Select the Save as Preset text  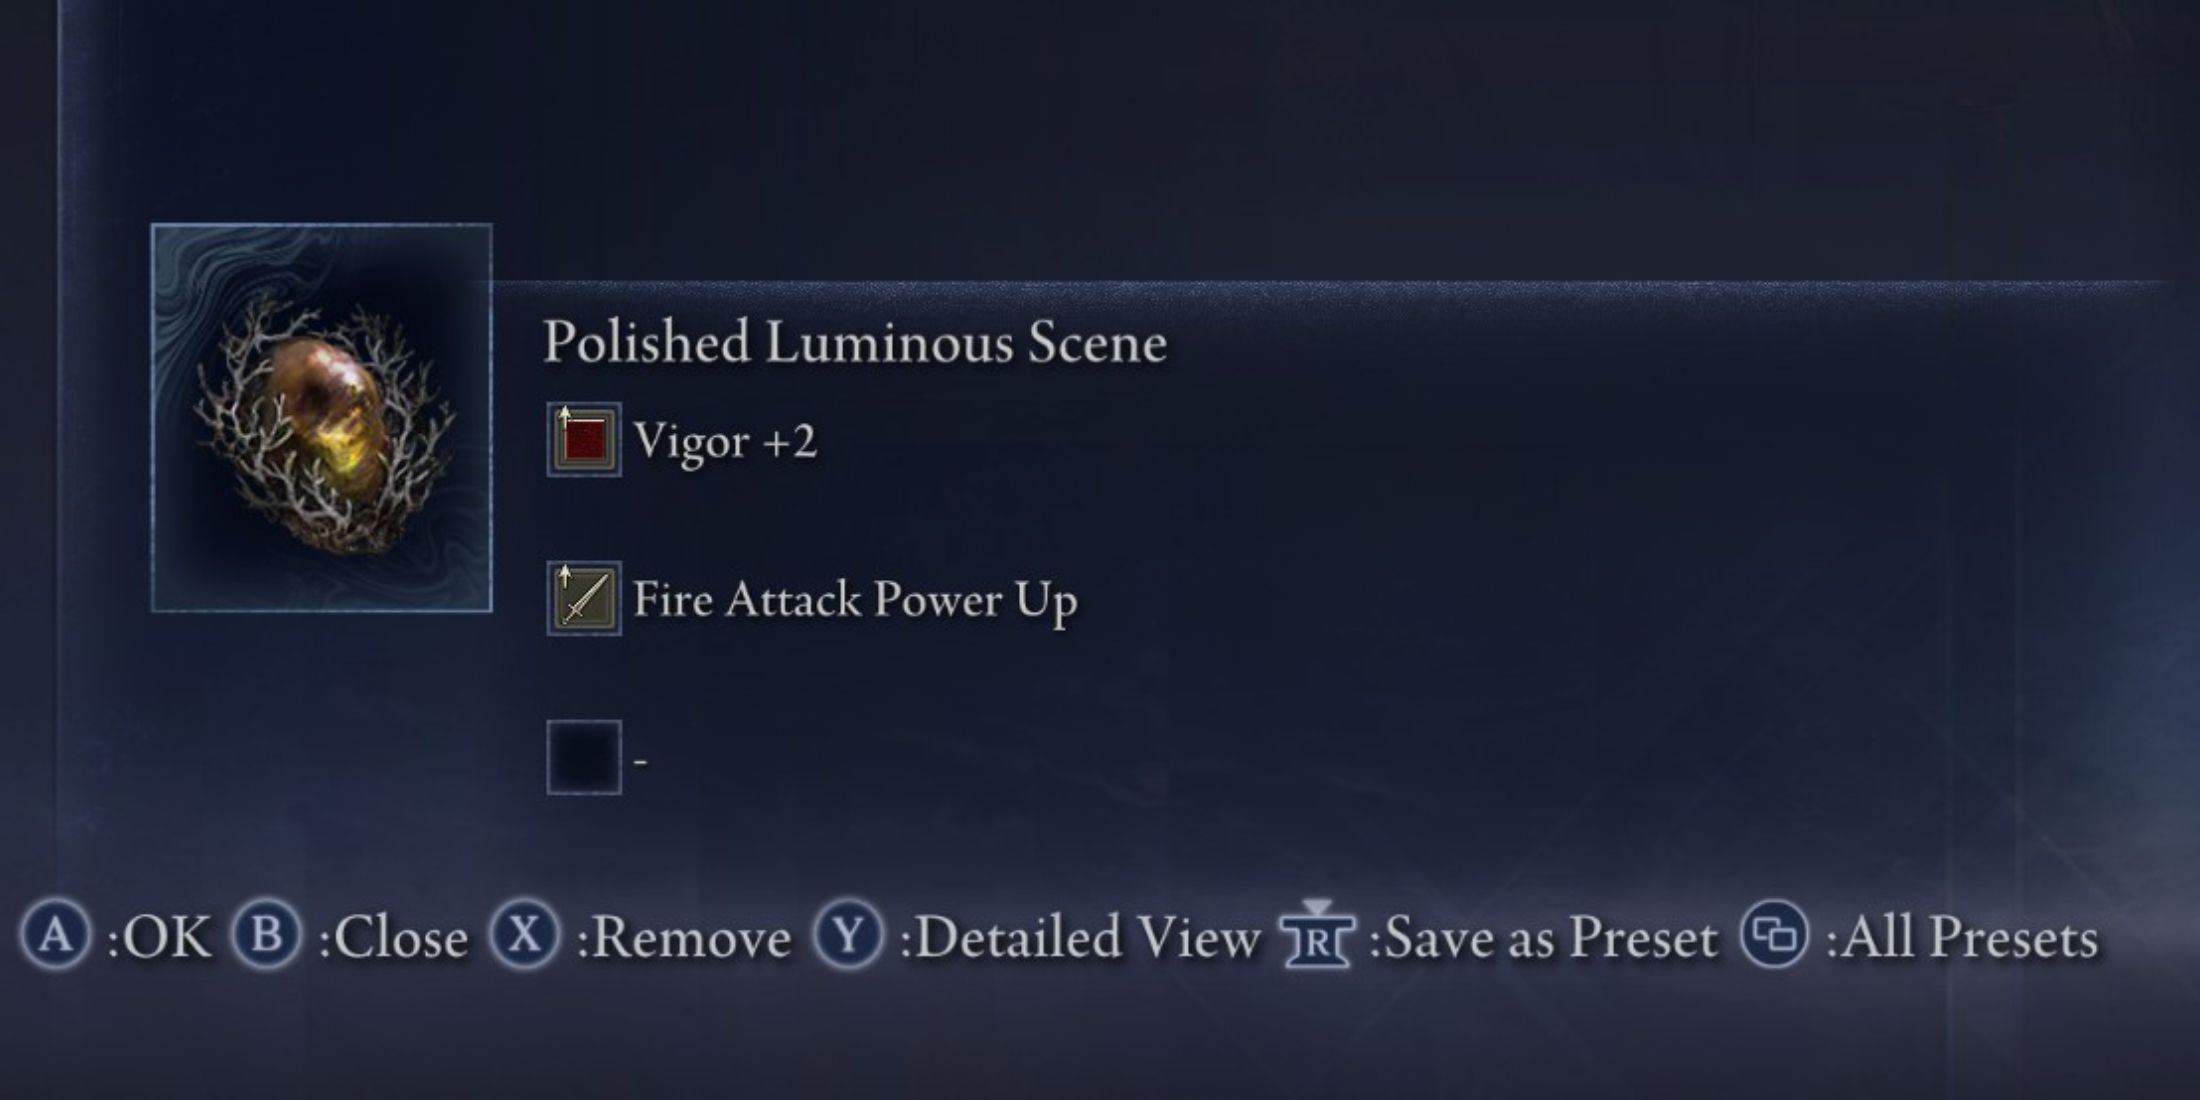click(x=1543, y=938)
